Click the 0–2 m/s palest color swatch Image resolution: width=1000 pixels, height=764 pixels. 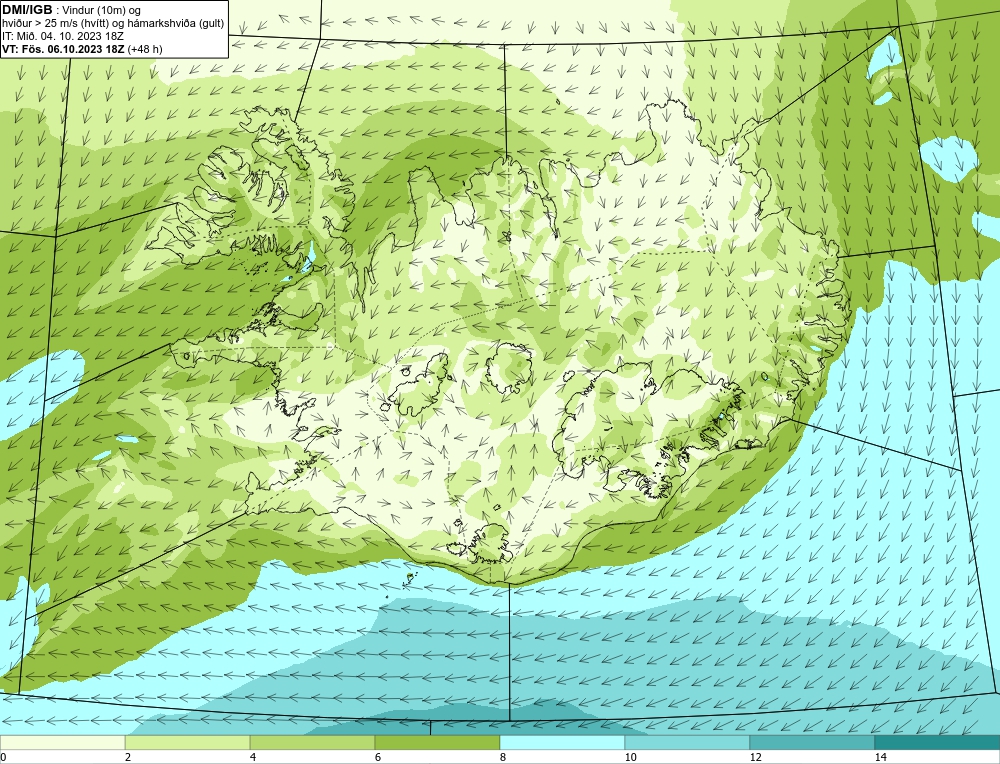click(62, 742)
